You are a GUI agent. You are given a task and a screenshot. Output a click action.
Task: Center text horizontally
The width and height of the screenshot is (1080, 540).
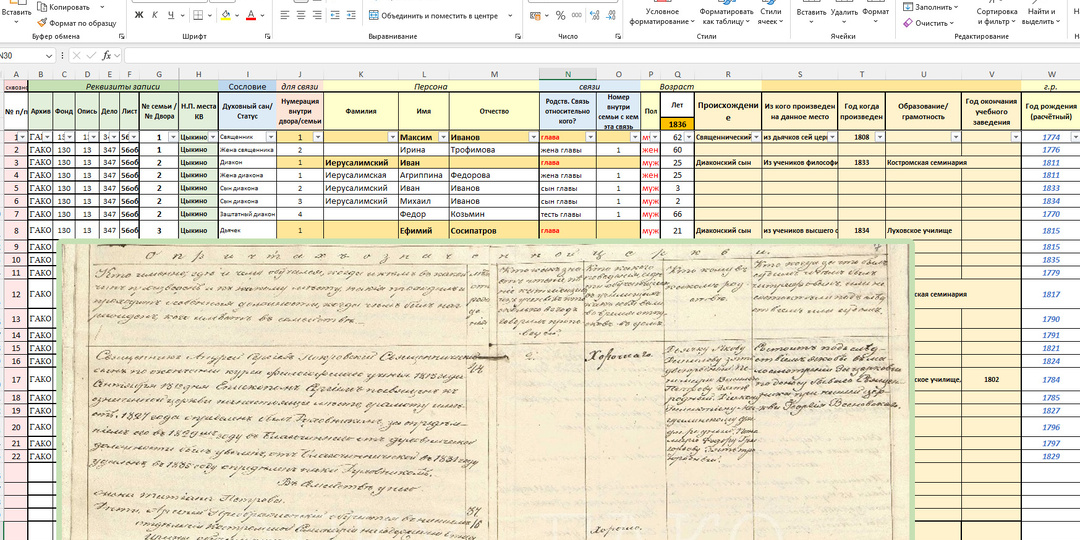coord(301,14)
